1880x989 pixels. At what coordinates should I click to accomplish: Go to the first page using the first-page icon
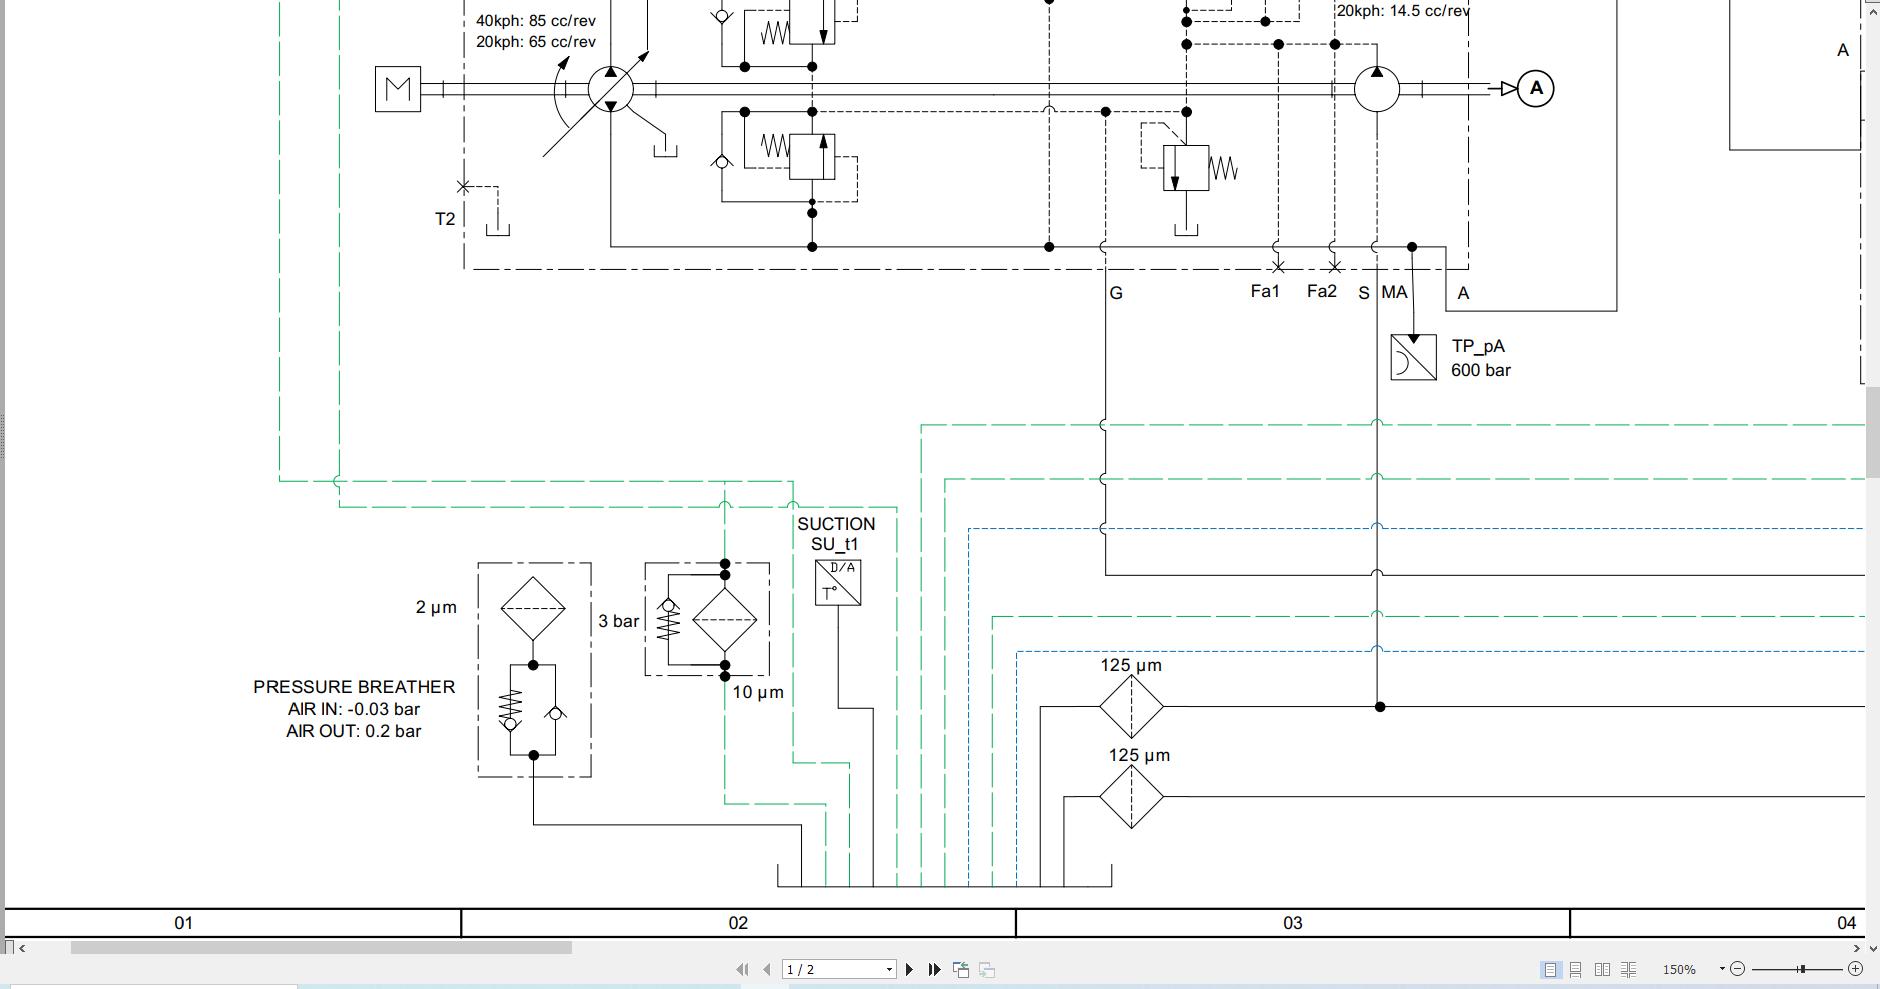point(740,968)
